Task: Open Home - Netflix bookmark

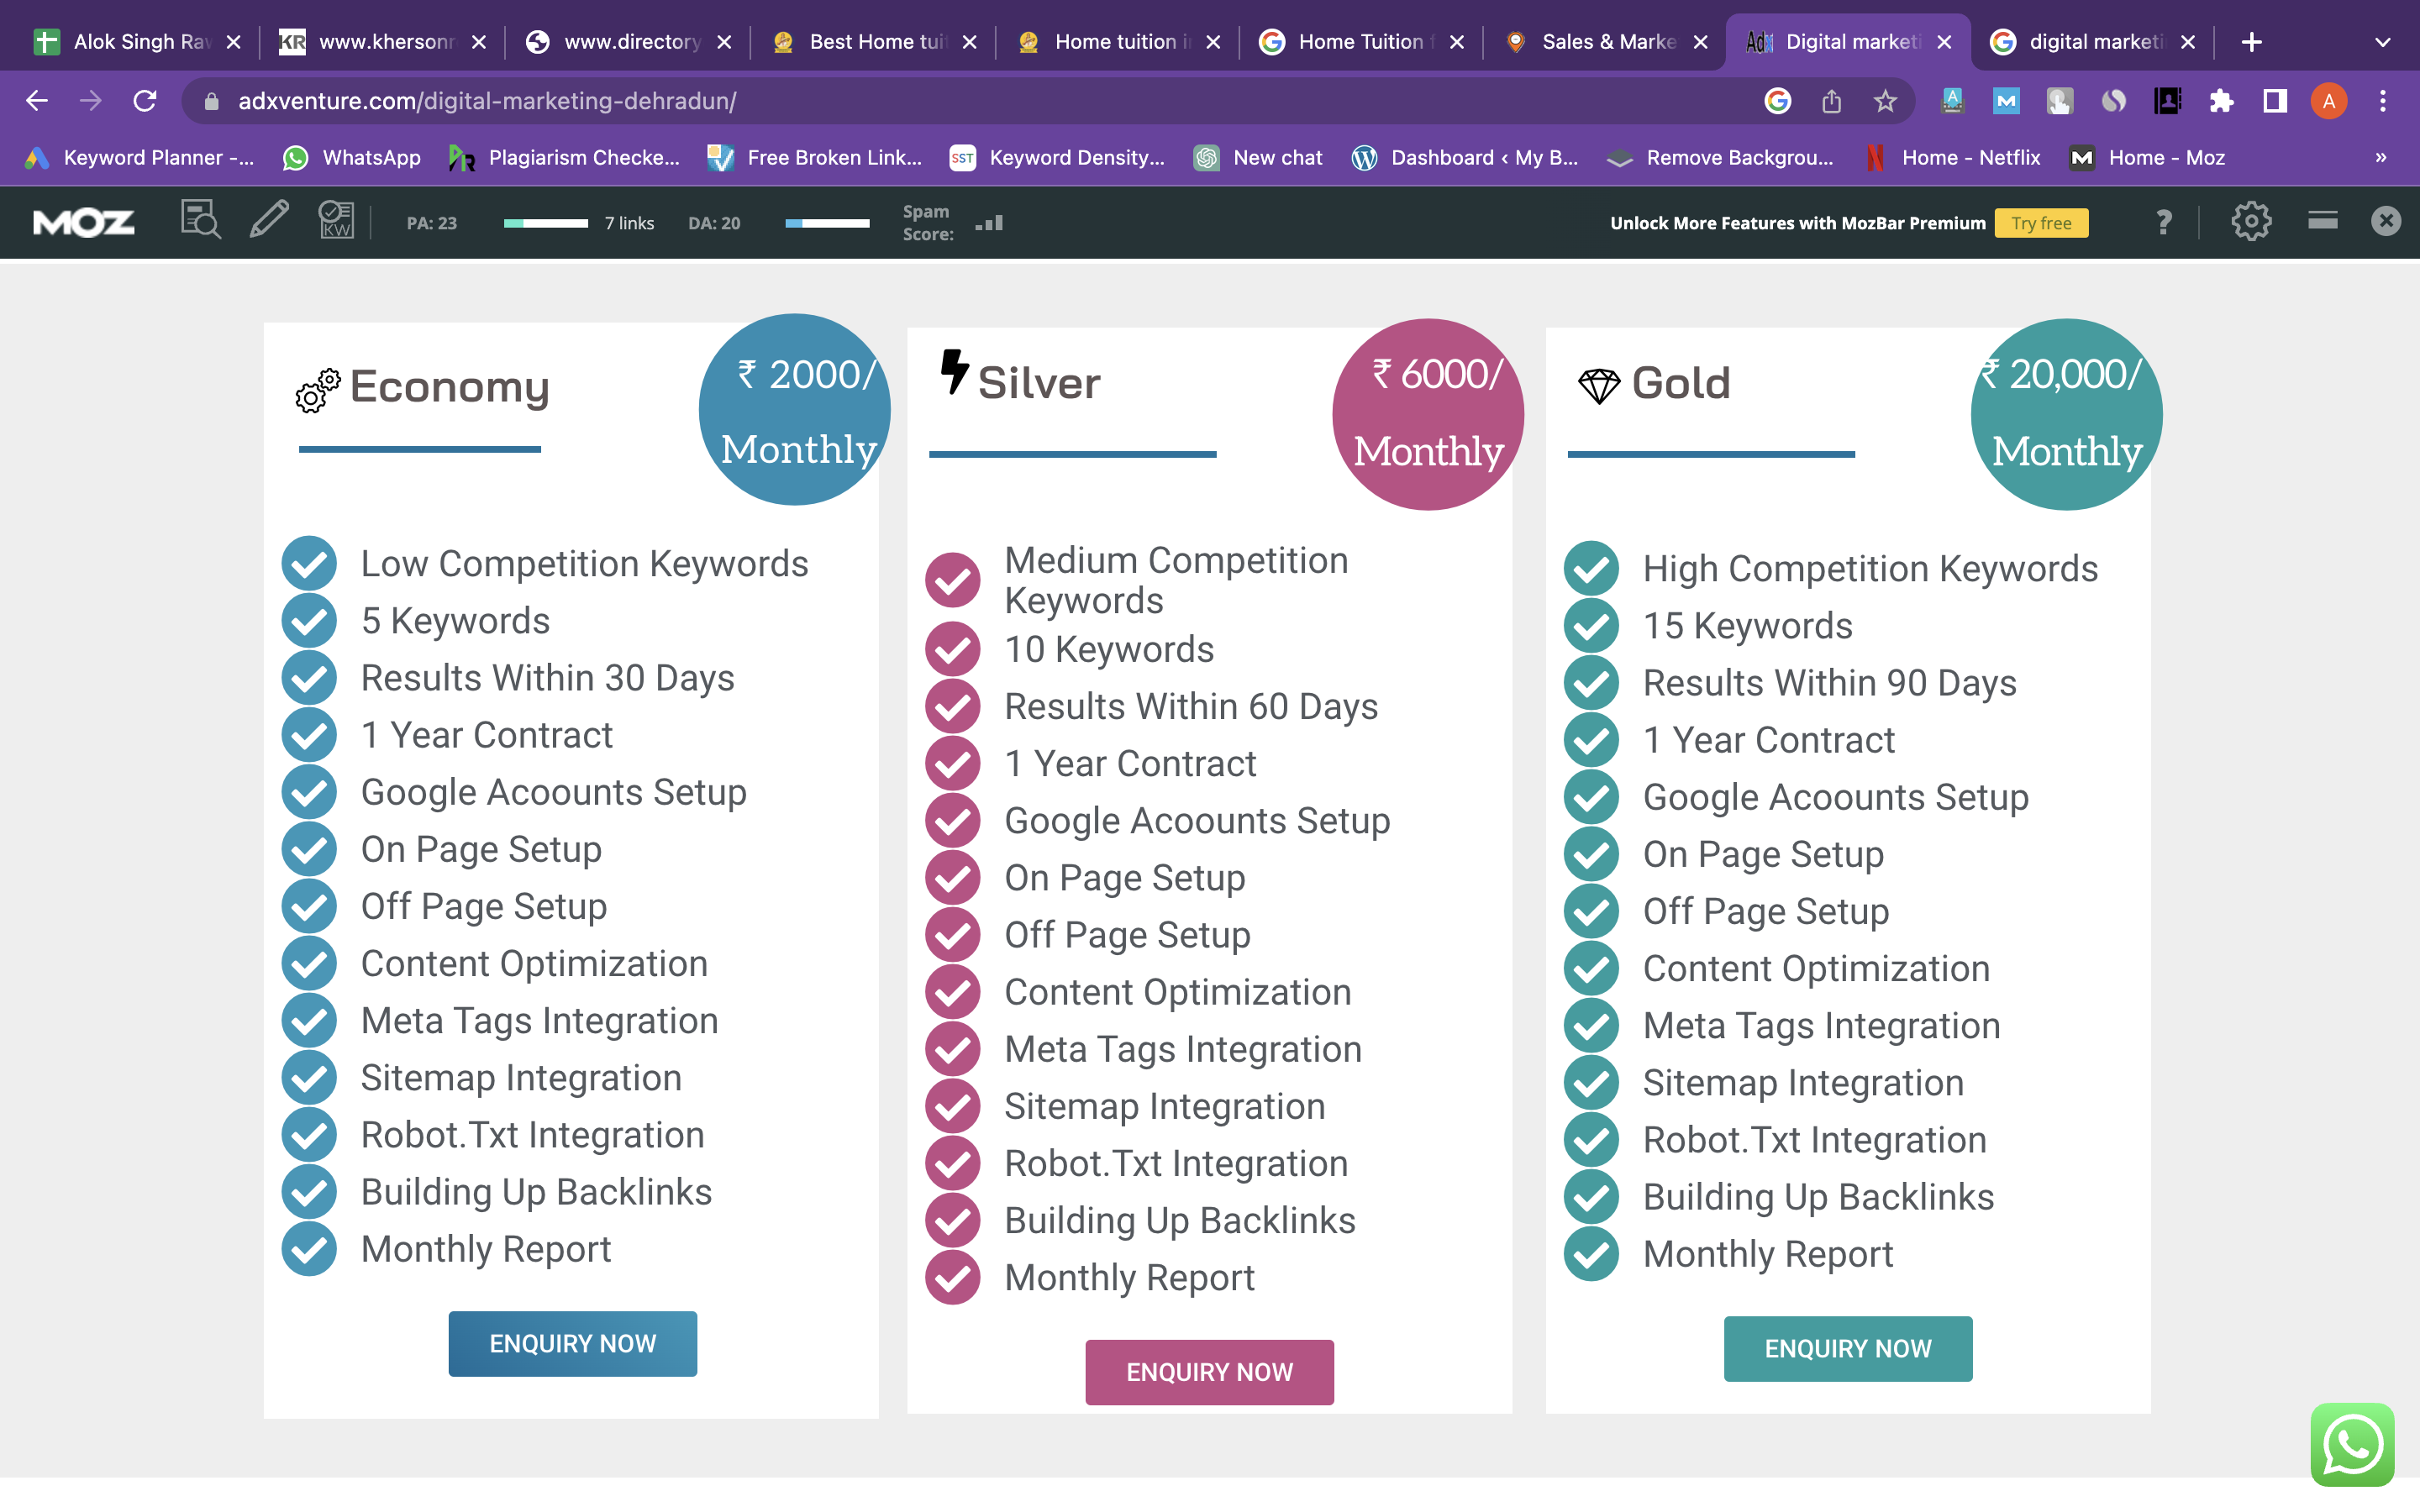Action: [x=1954, y=158]
